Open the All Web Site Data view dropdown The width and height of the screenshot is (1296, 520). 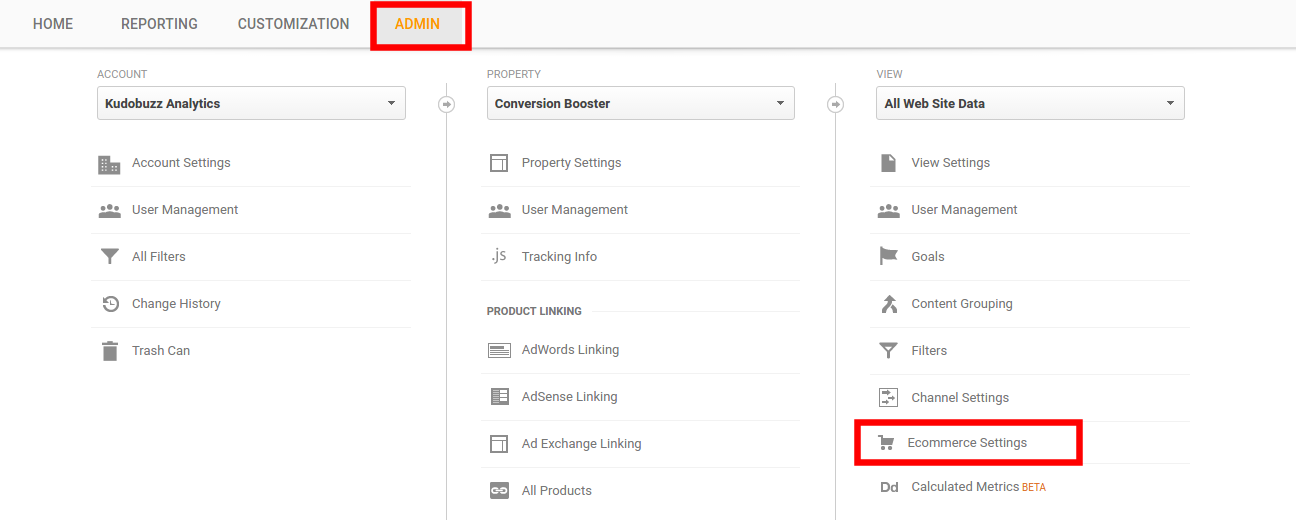point(1030,103)
